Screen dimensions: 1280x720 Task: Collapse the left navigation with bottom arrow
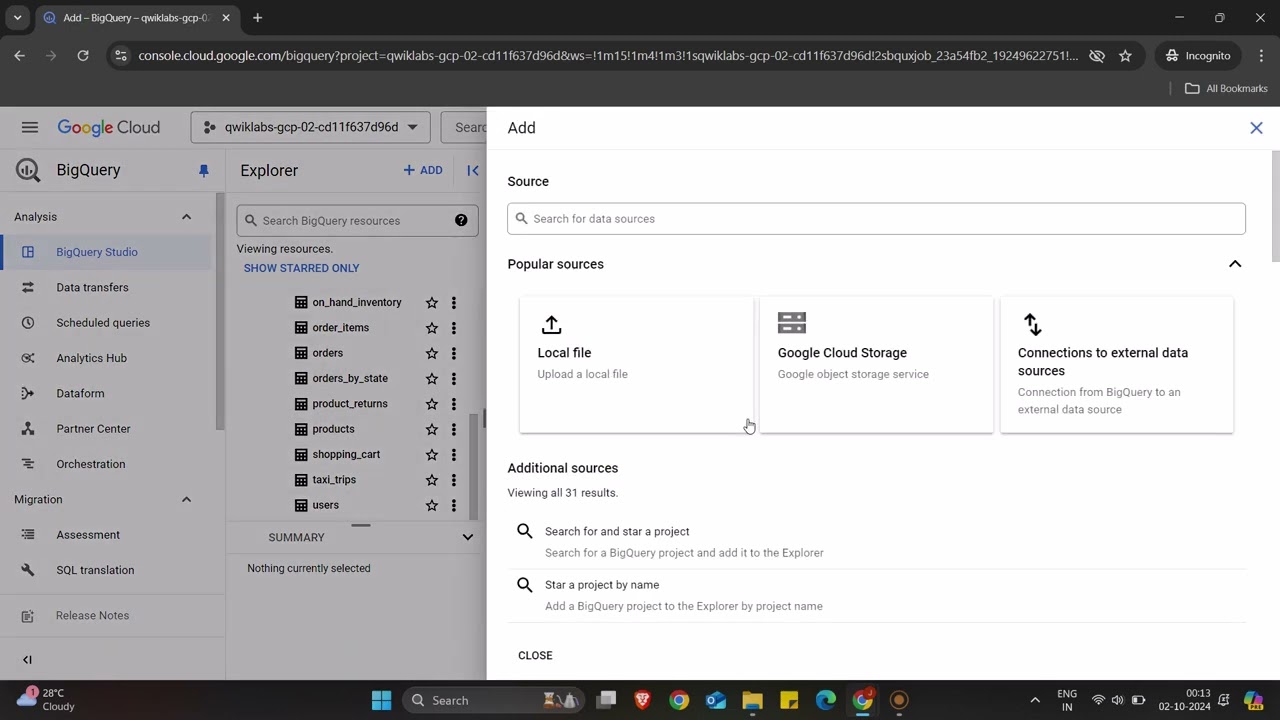click(x=27, y=659)
